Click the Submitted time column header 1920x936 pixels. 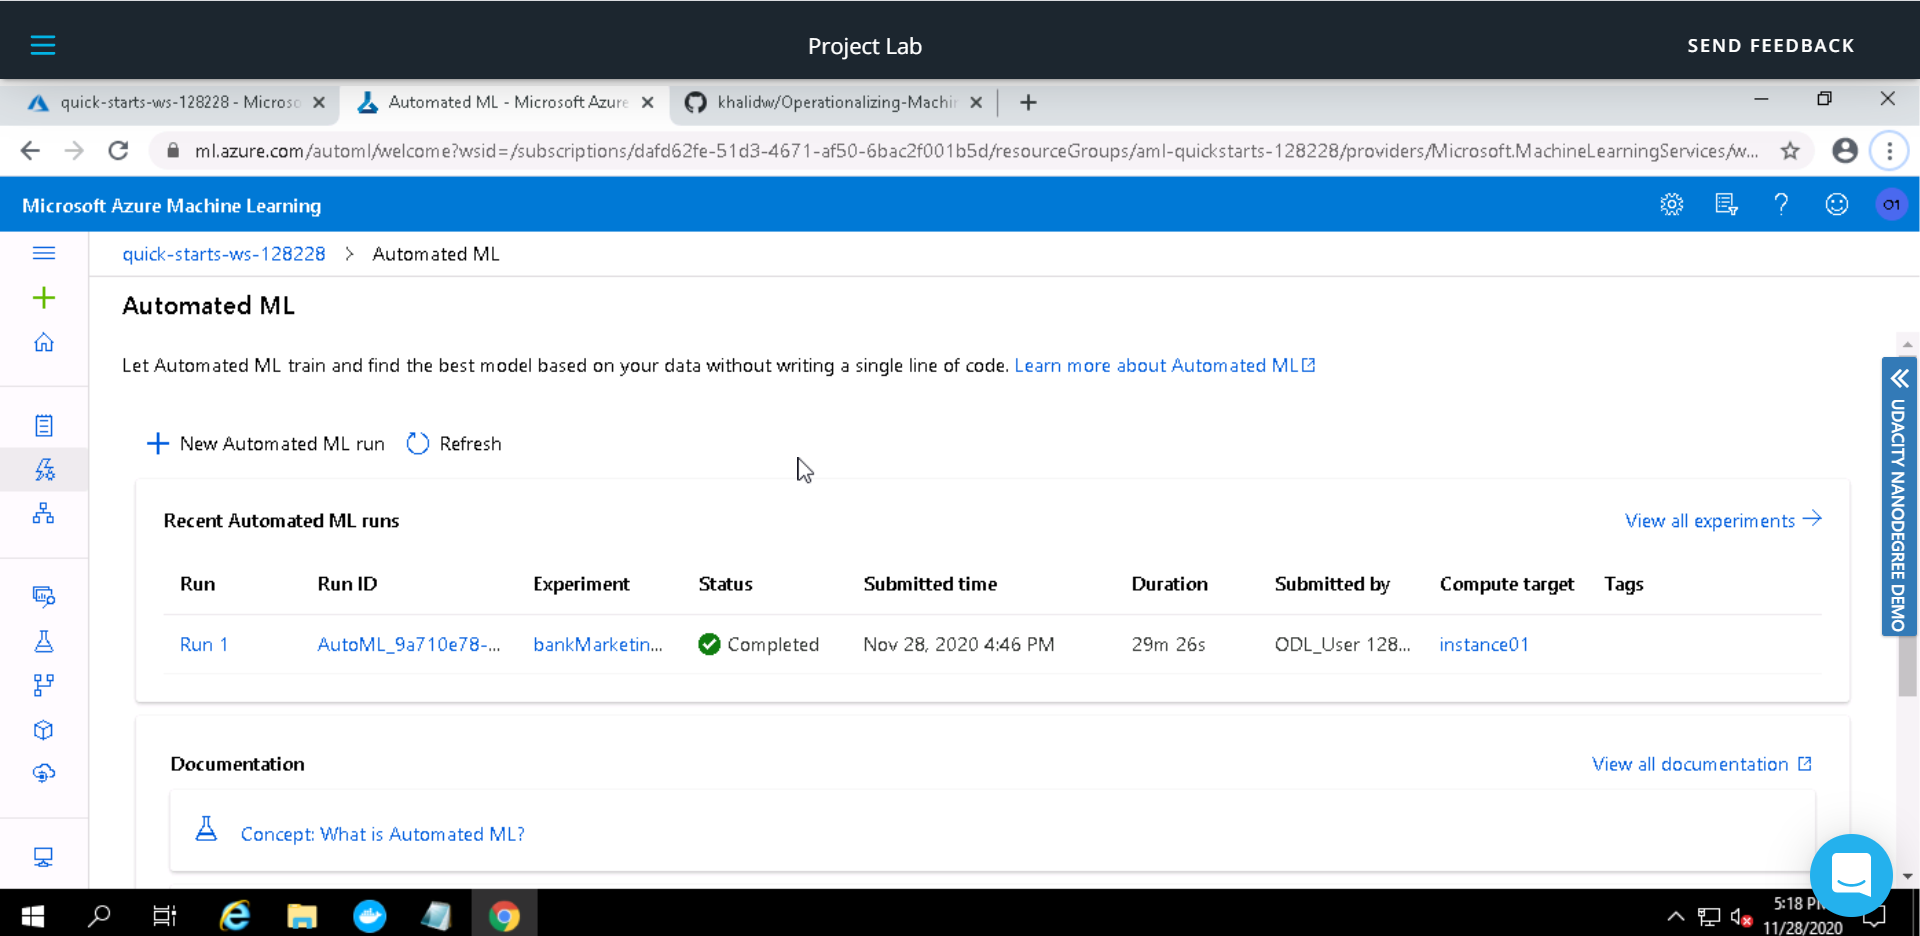point(930,584)
